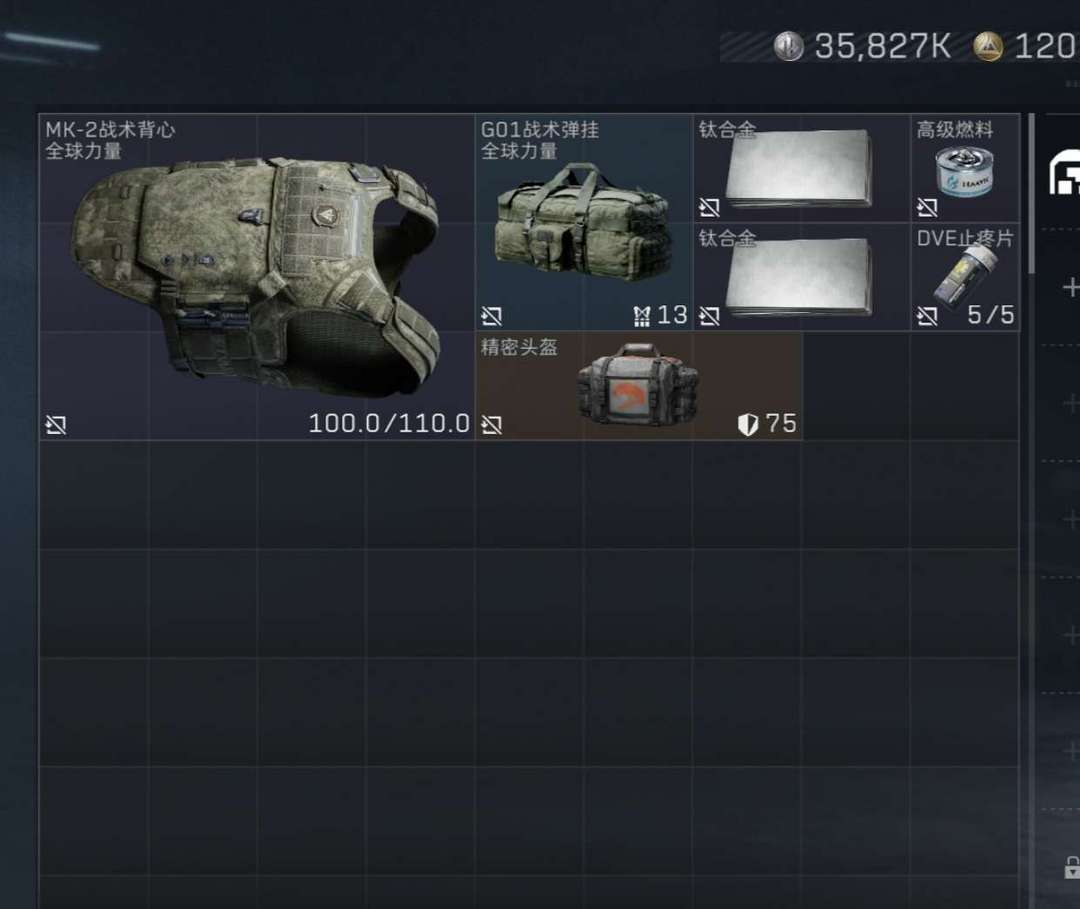Pick the DVE止疼片 painkiller bottle
The width and height of the screenshot is (1080, 909).
(x=965, y=277)
